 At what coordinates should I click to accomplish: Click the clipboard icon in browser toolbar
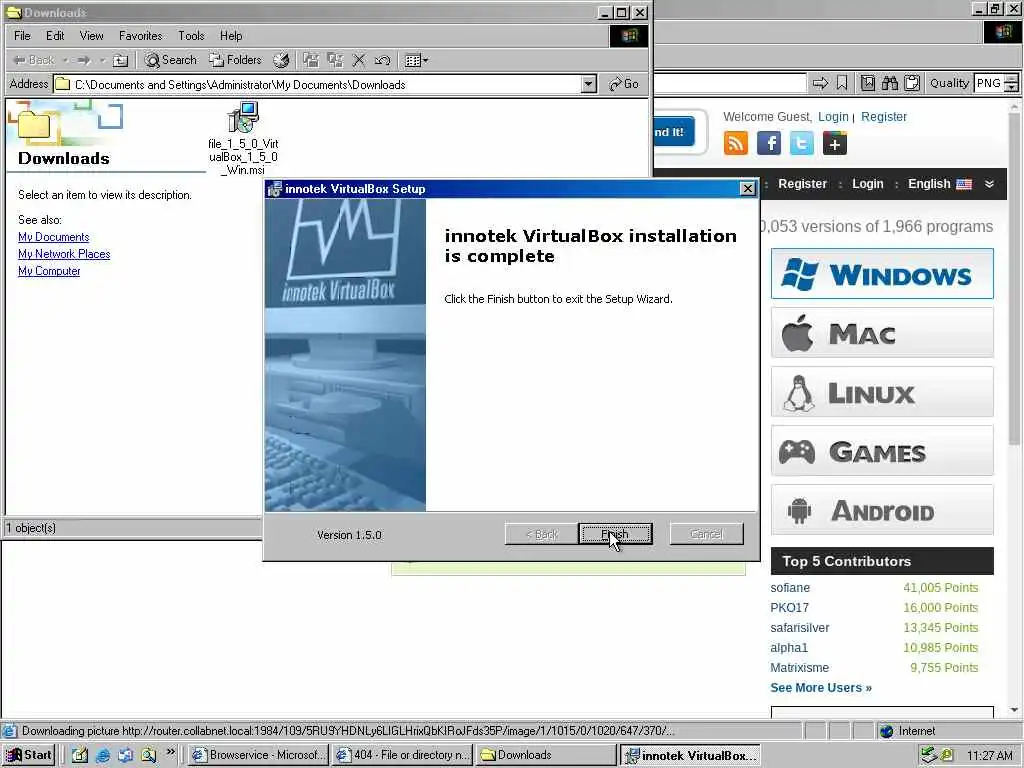click(x=912, y=83)
